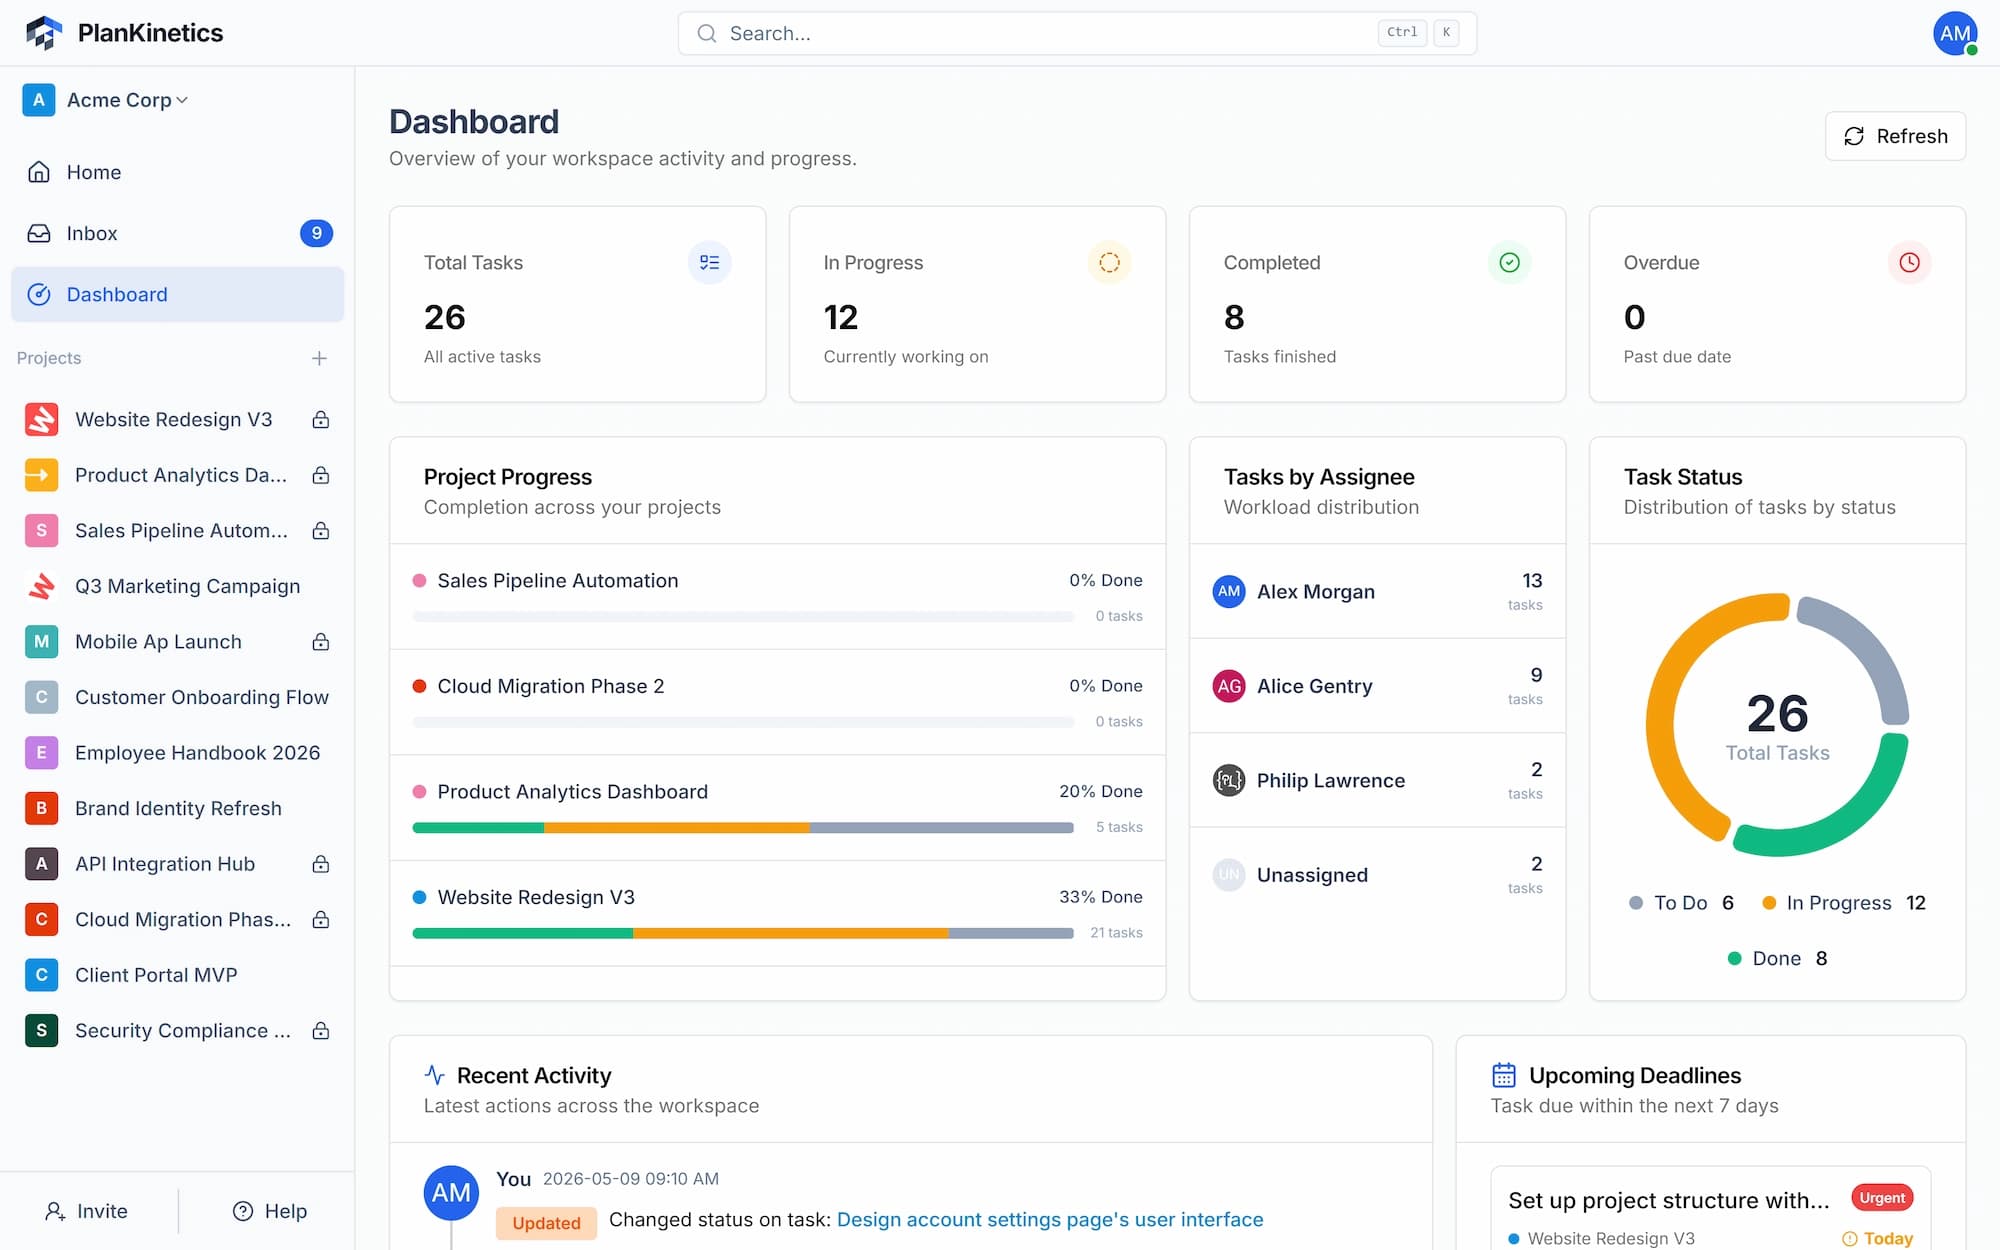Click Website Redesign V3 progress bar

pyautogui.click(x=743, y=933)
